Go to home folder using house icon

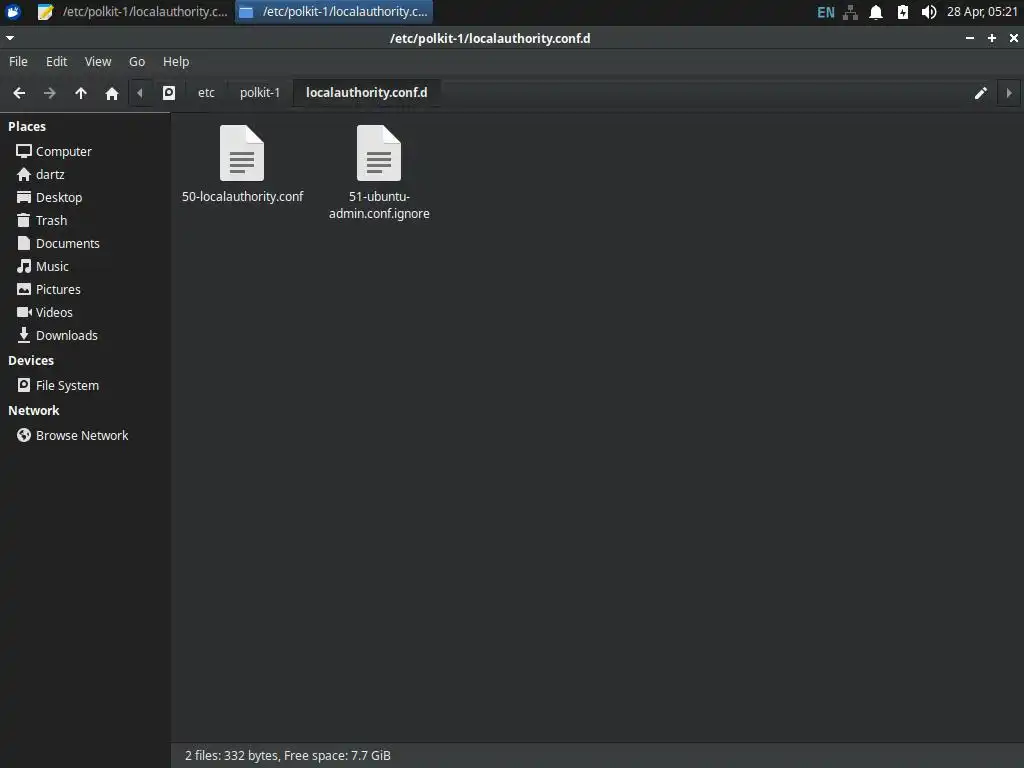click(x=112, y=93)
